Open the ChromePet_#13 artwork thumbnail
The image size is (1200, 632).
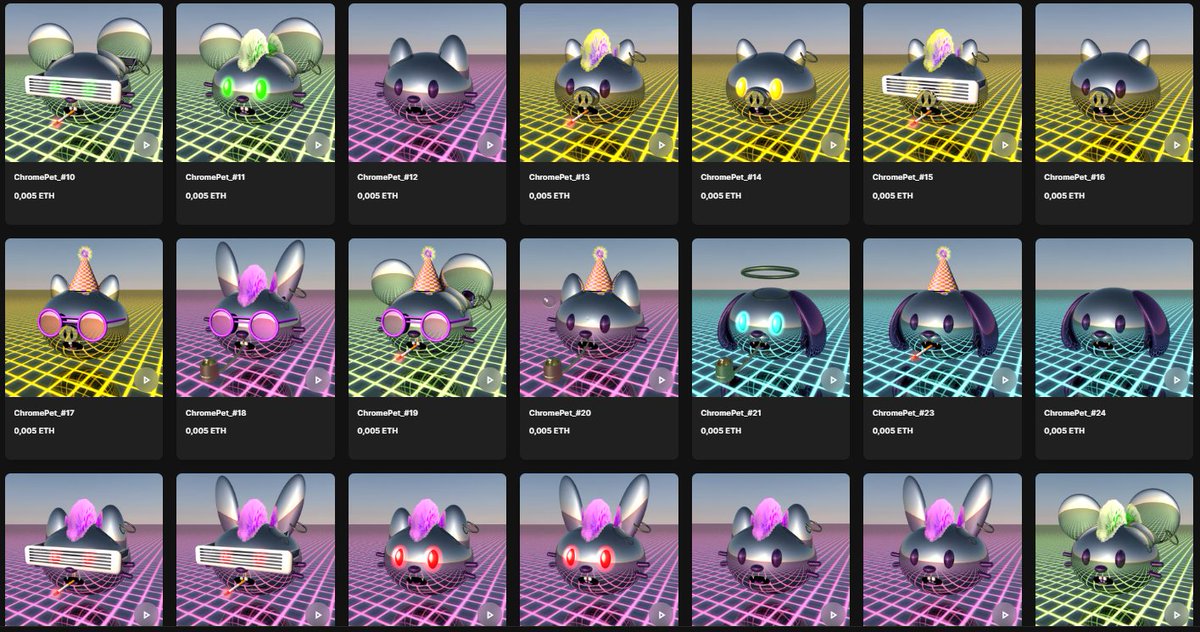click(599, 83)
